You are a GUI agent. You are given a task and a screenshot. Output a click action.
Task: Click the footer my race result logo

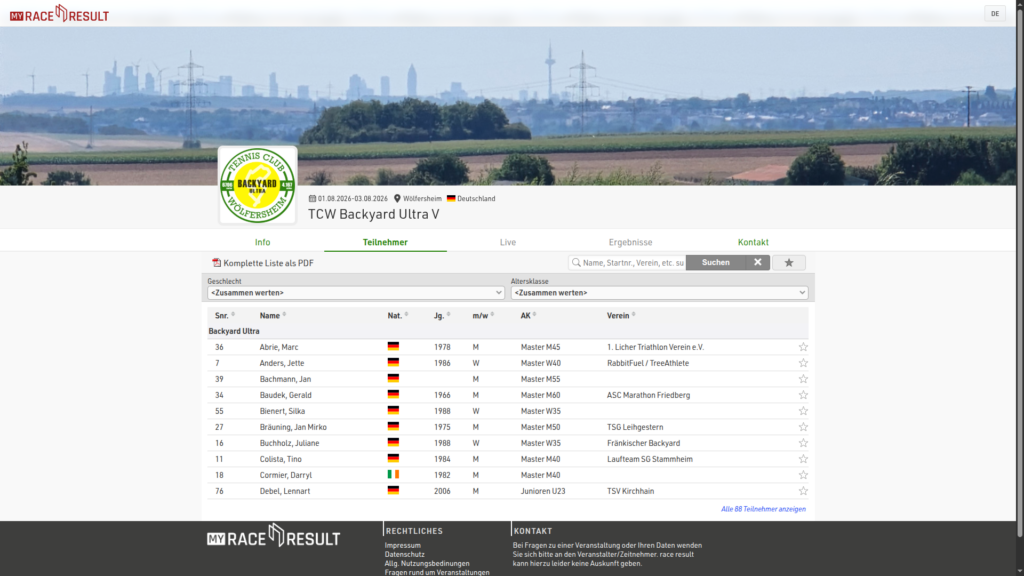[274, 536]
